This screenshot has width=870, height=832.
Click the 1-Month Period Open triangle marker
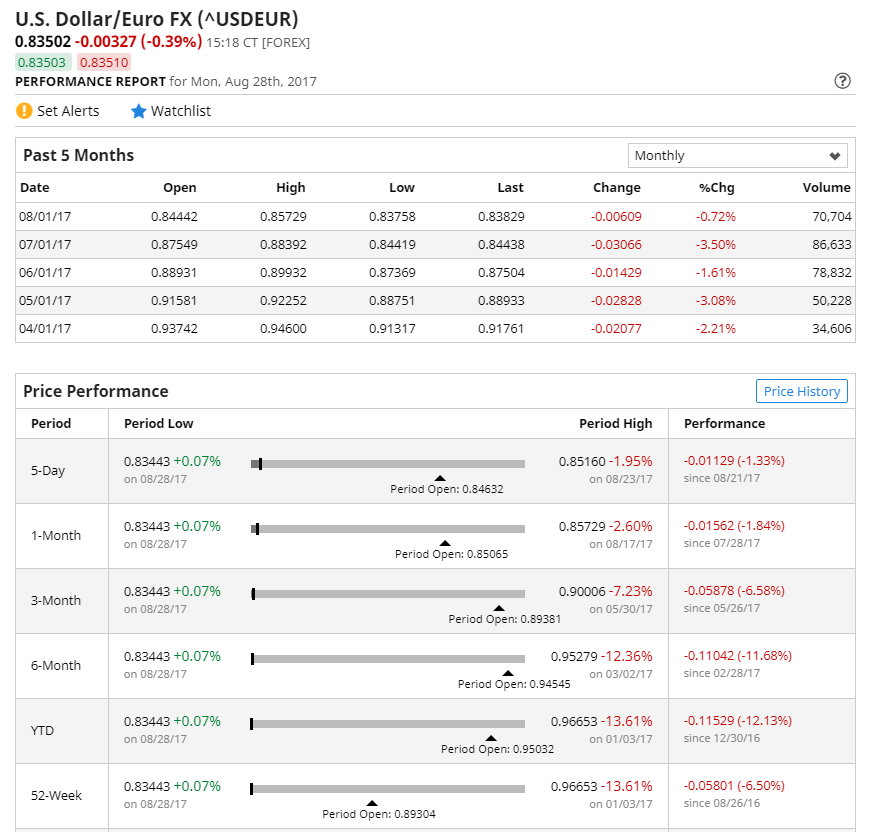tap(445, 543)
